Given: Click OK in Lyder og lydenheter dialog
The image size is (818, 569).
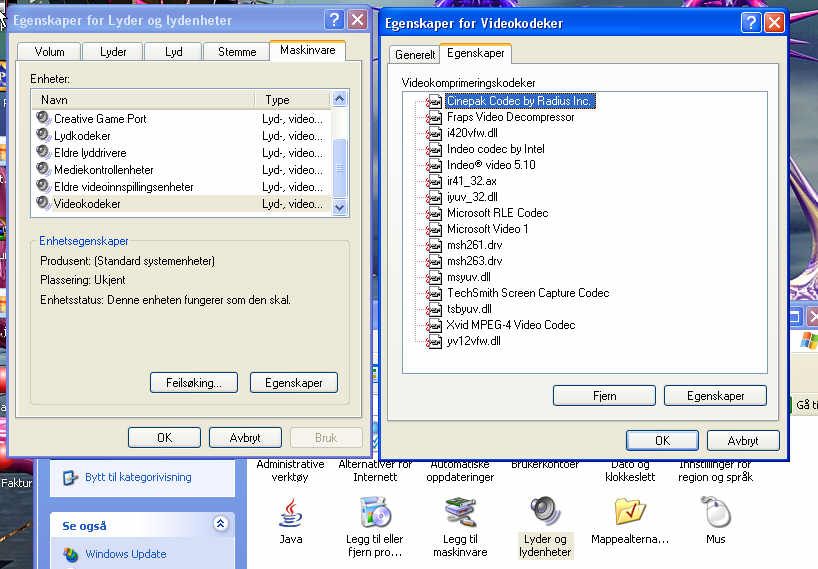Looking at the screenshot, I should pyautogui.click(x=164, y=438).
